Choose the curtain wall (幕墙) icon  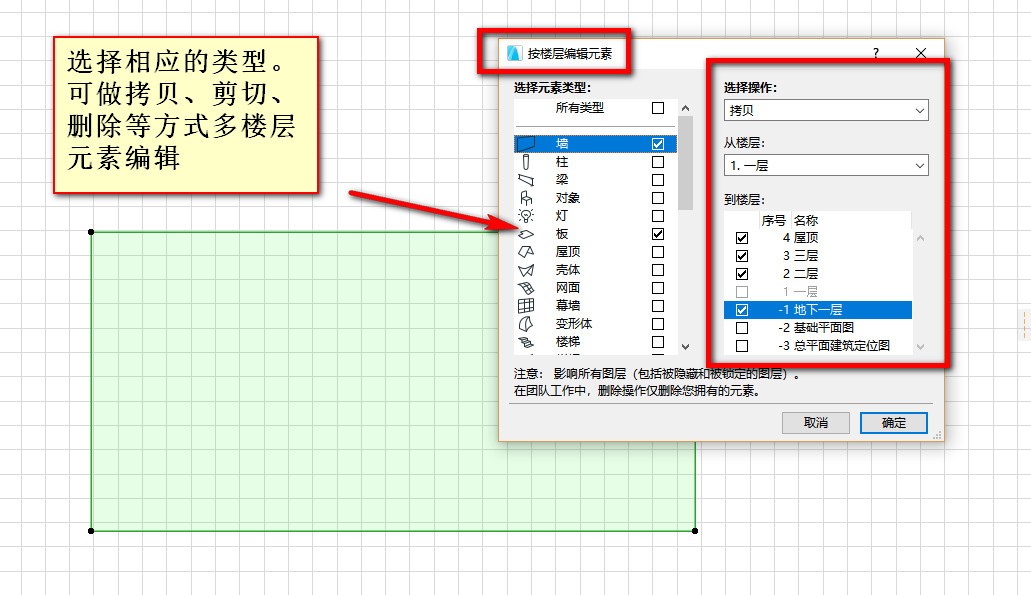(526, 306)
